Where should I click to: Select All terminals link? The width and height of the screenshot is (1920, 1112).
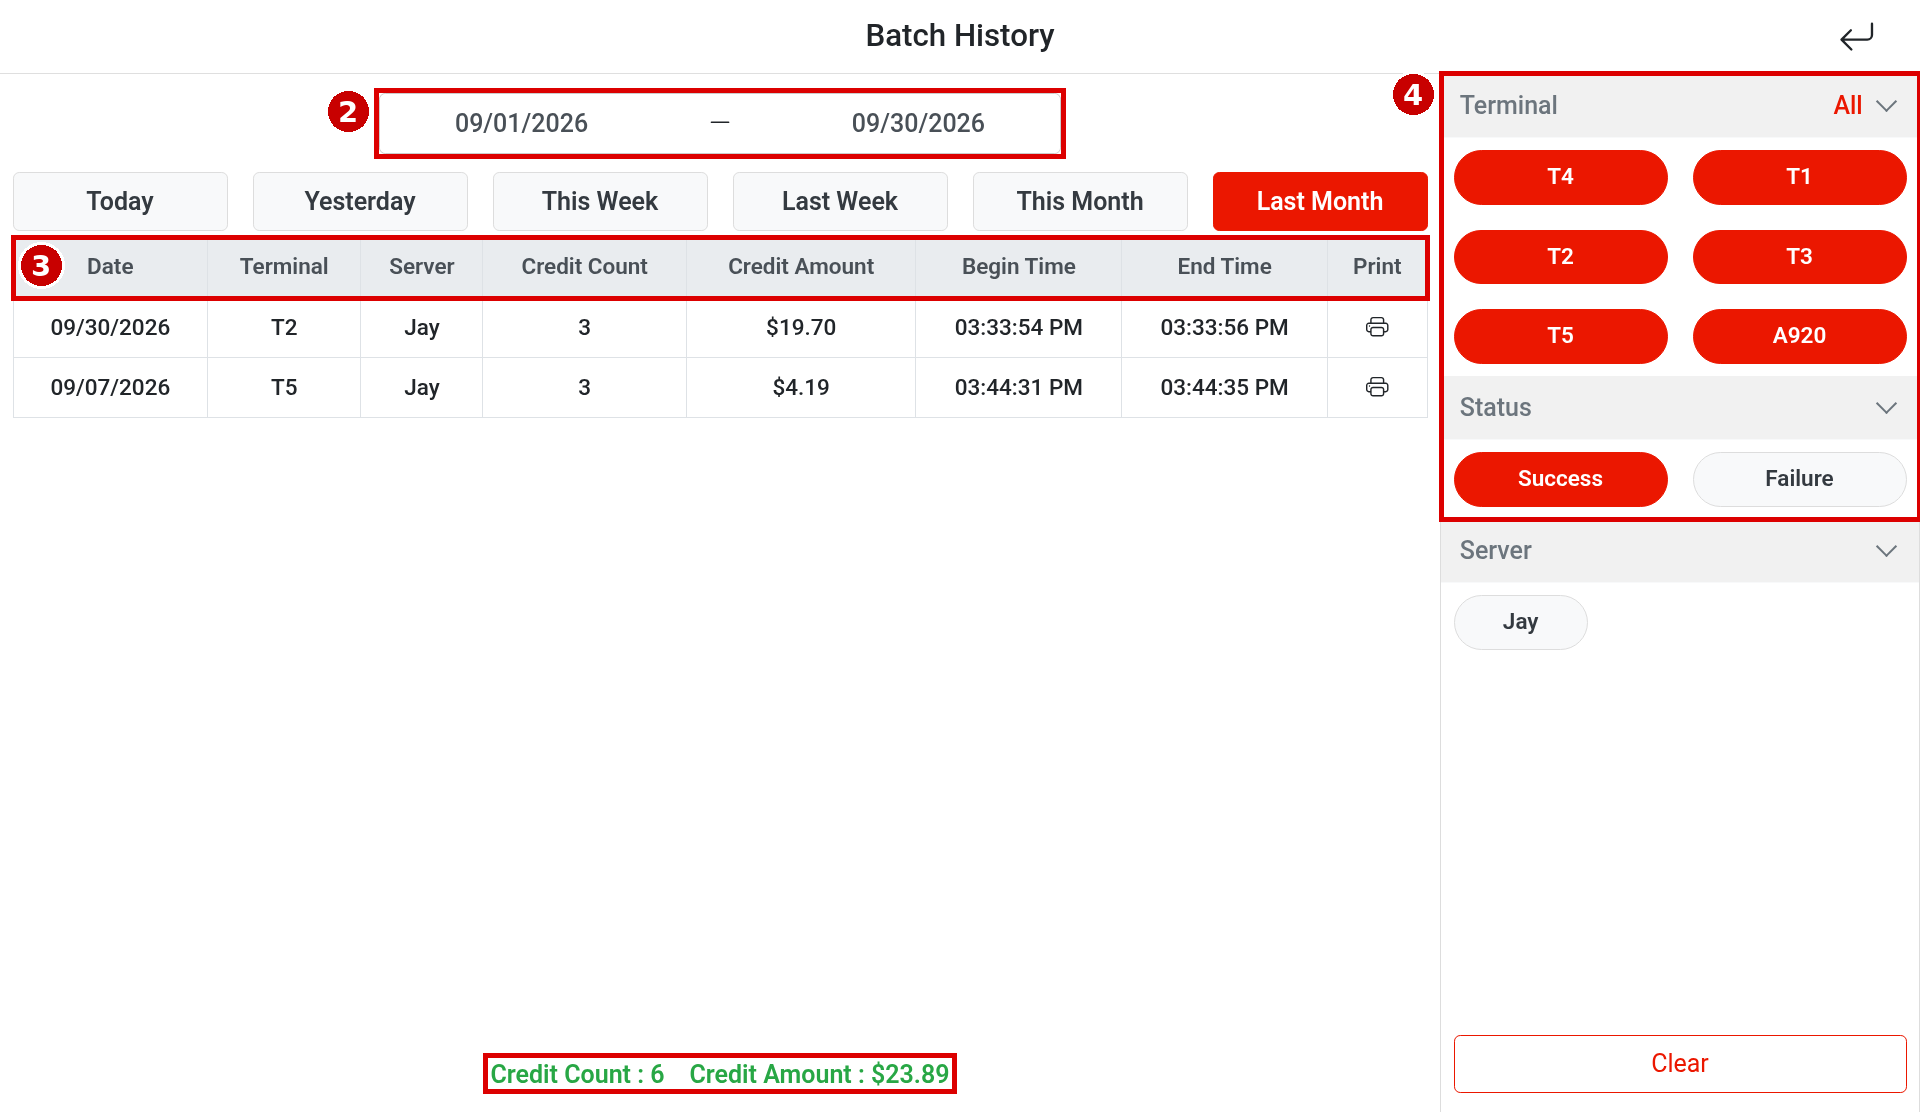pos(1847,106)
